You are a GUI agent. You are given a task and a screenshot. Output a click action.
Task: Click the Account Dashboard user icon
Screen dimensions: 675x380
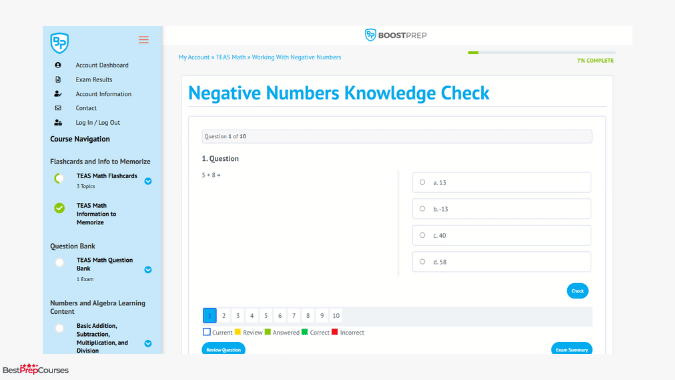click(x=58, y=65)
